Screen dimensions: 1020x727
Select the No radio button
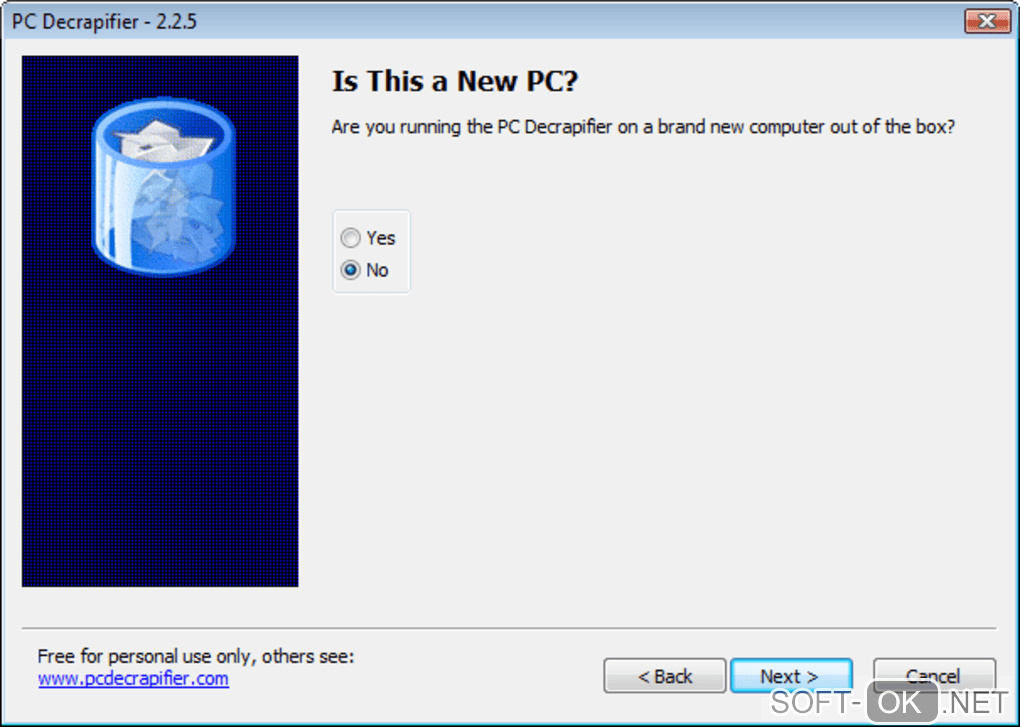(351, 270)
